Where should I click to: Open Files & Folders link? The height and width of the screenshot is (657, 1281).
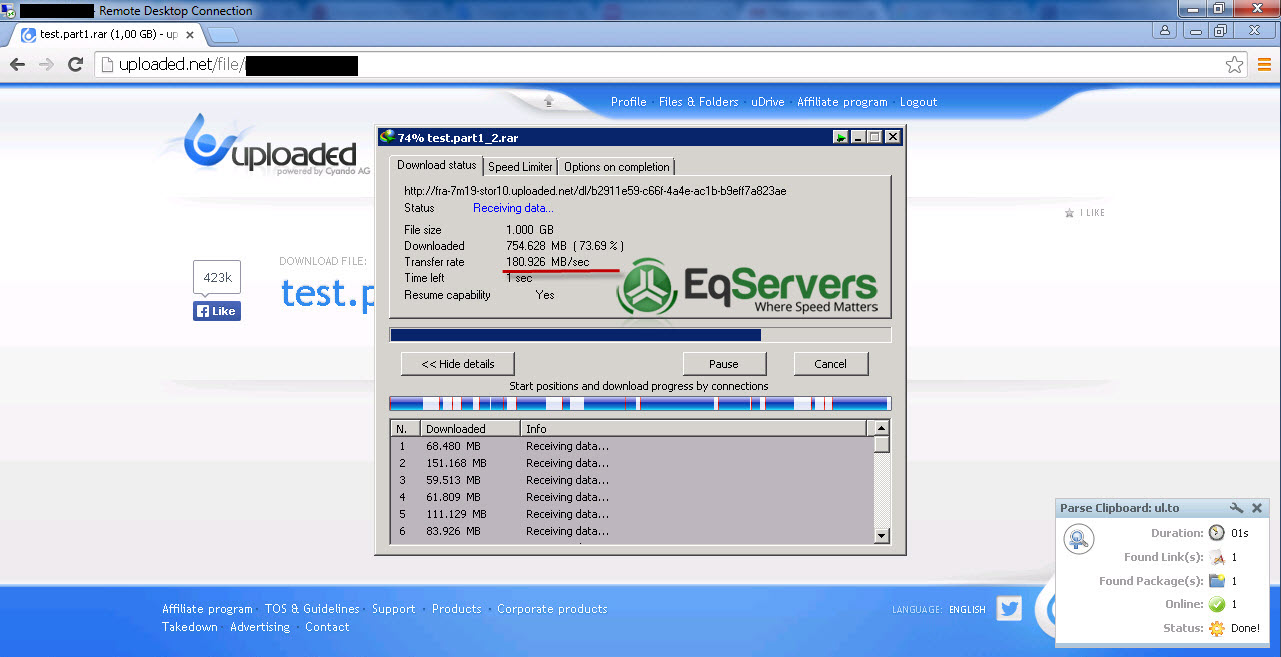(x=698, y=102)
